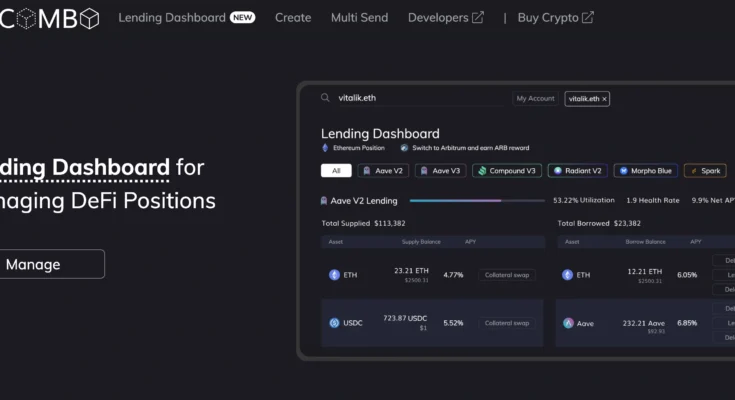735x400 pixels.
Task: Select the Aave V3 filter tab
Action: click(x=441, y=171)
